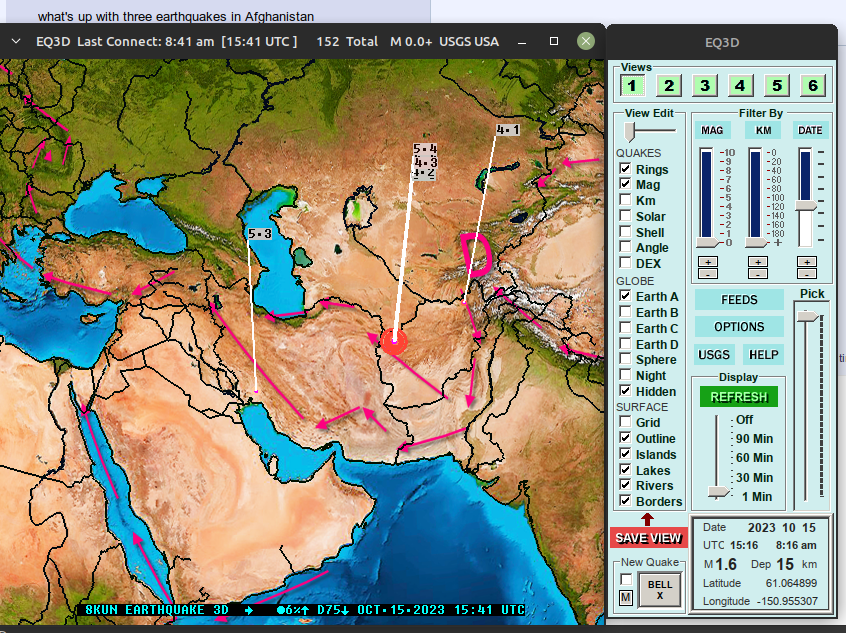Uncheck the Earth A globe option
846x633 pixels.
coord(625,296)
